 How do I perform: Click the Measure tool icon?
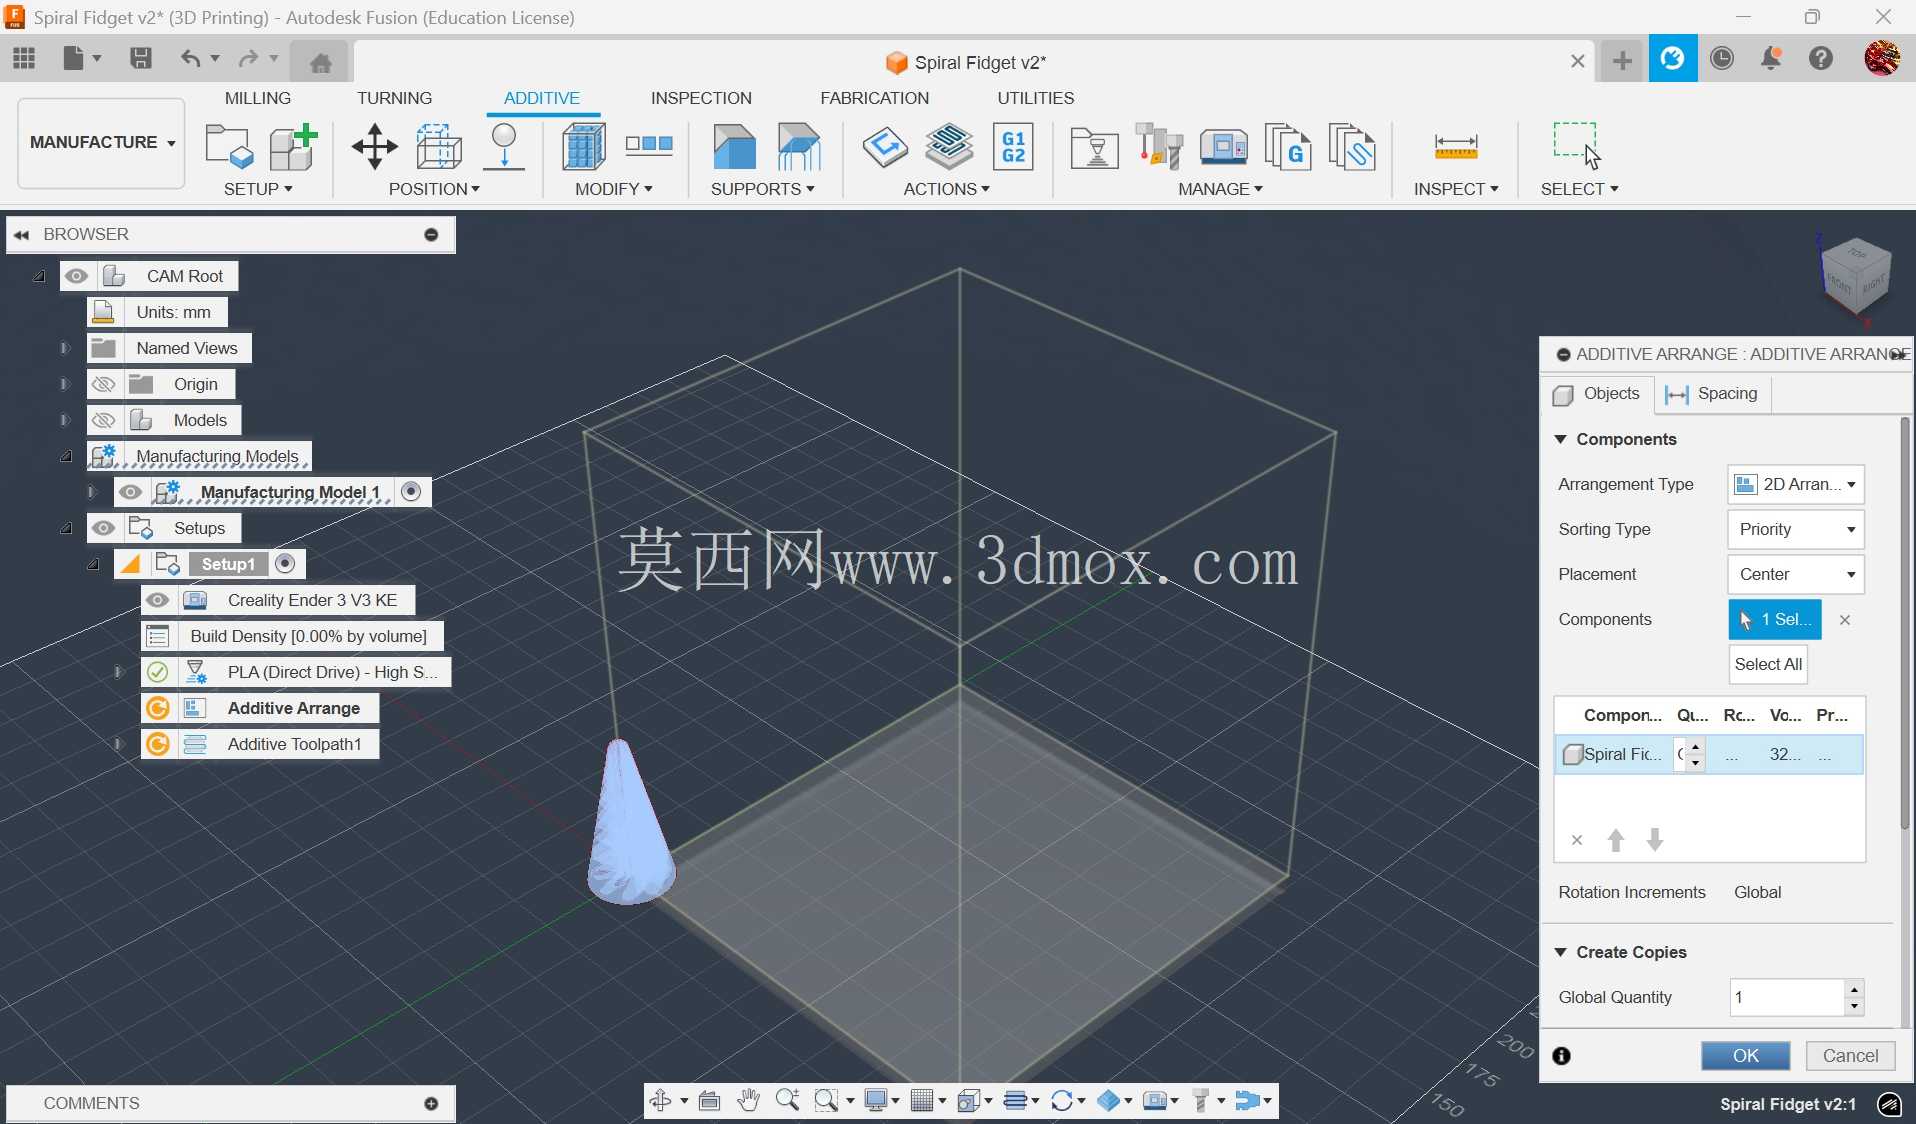(x=1456, y=147)
